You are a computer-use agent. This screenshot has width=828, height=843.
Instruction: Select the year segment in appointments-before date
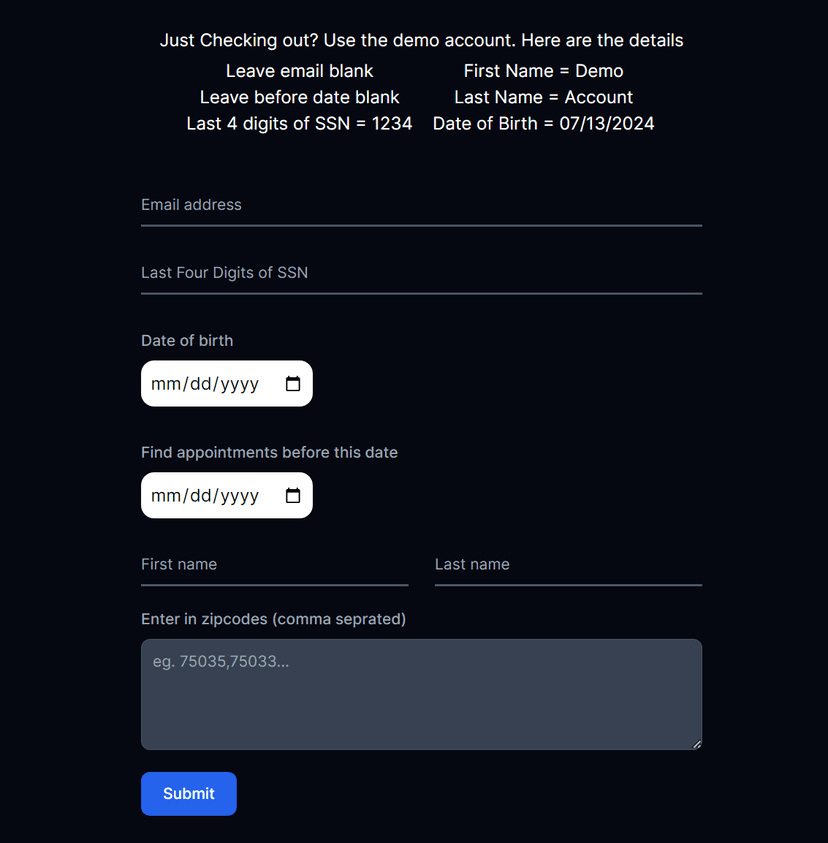point(240,496)
